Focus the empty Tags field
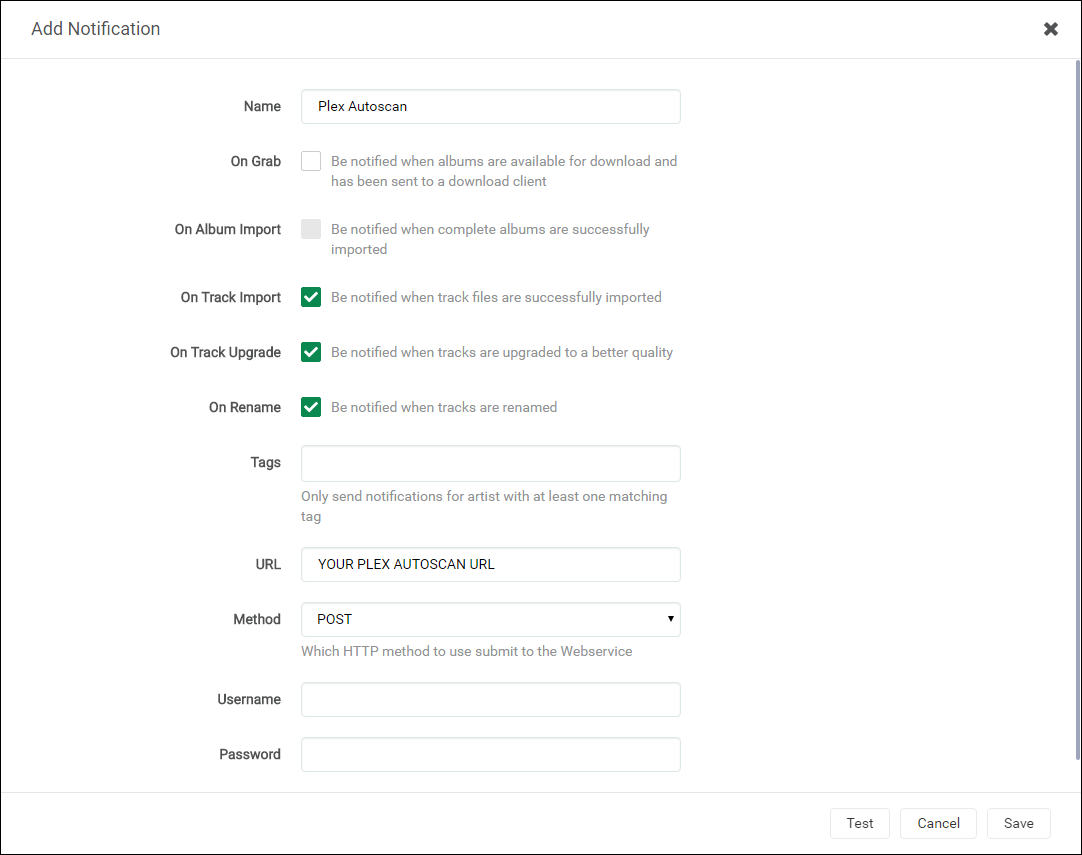This screenshot has width=1082, height=855. [490, 463]
